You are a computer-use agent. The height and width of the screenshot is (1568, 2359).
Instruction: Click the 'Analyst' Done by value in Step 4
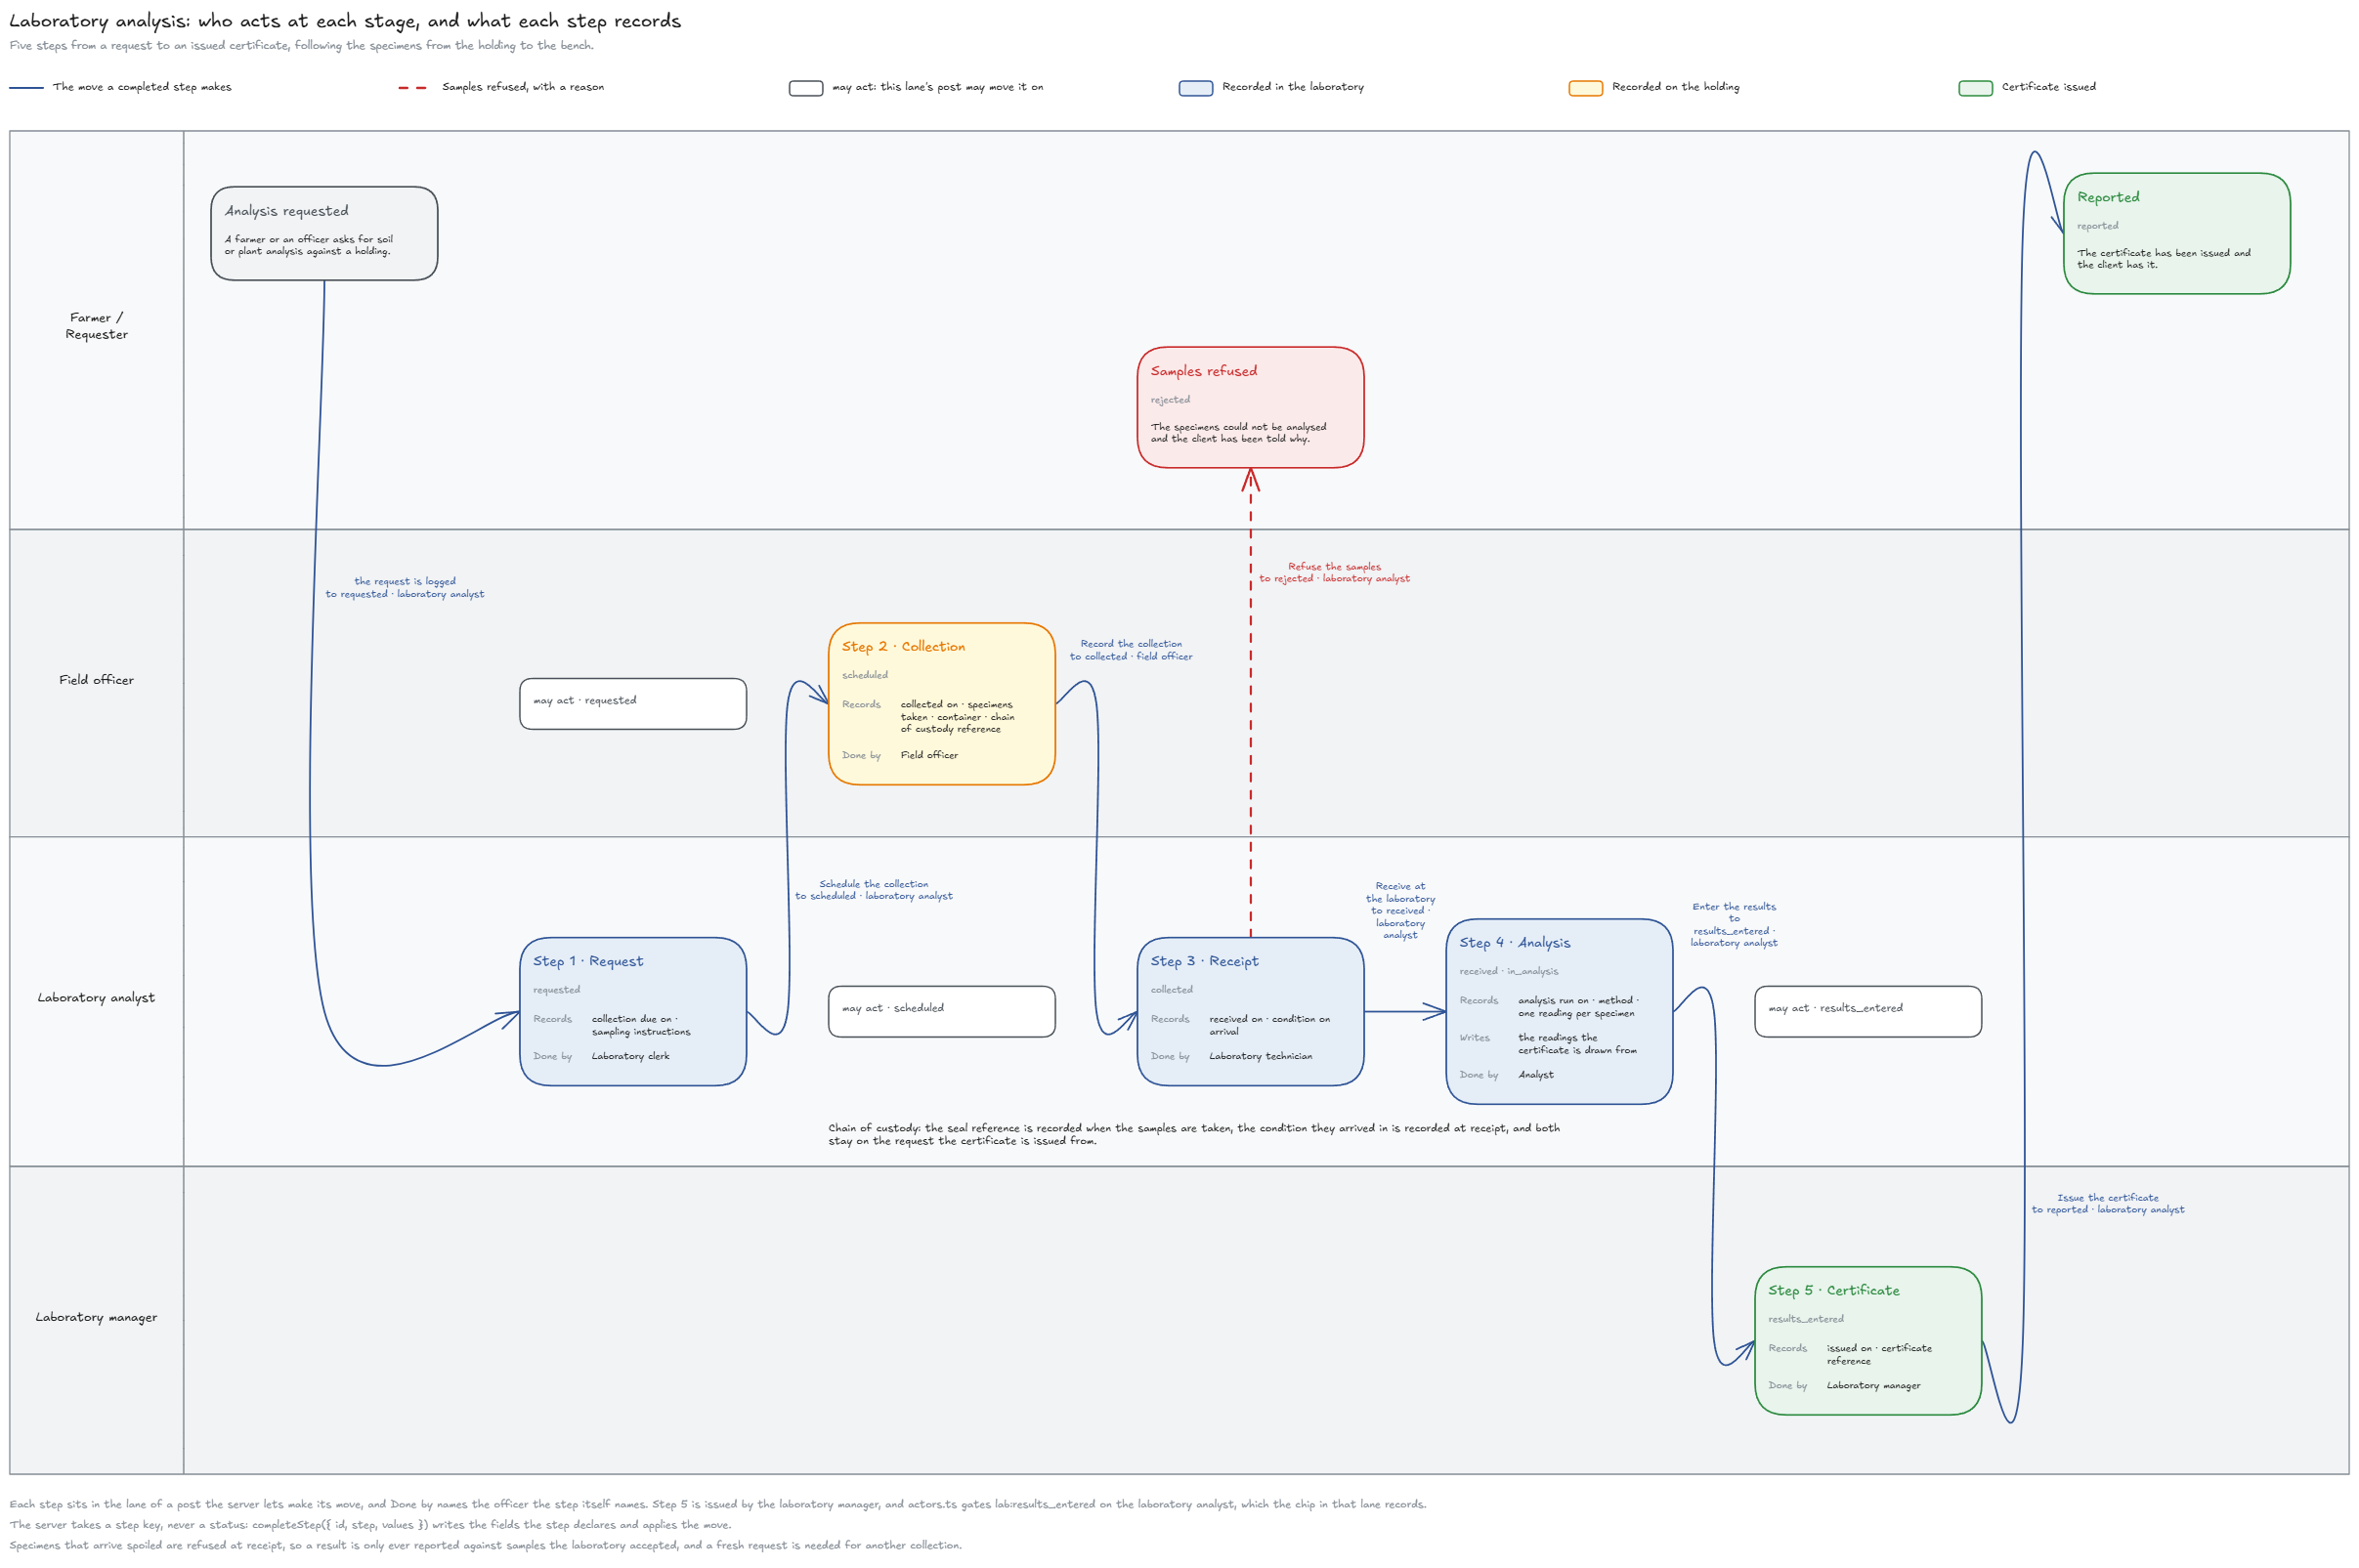(1535, 1075)
